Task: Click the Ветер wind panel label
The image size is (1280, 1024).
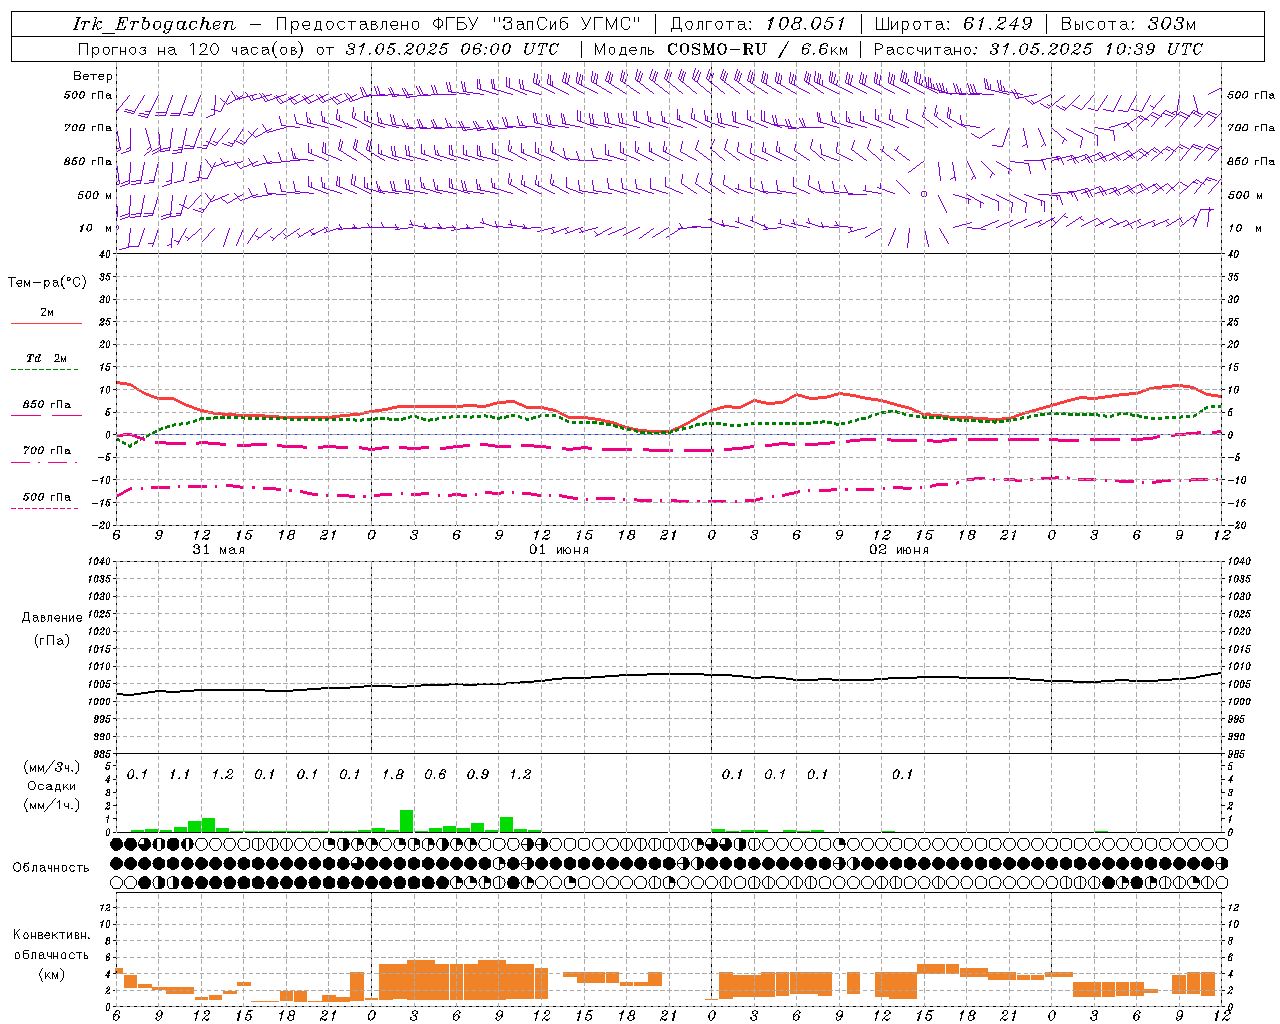Action: (93, 76)
